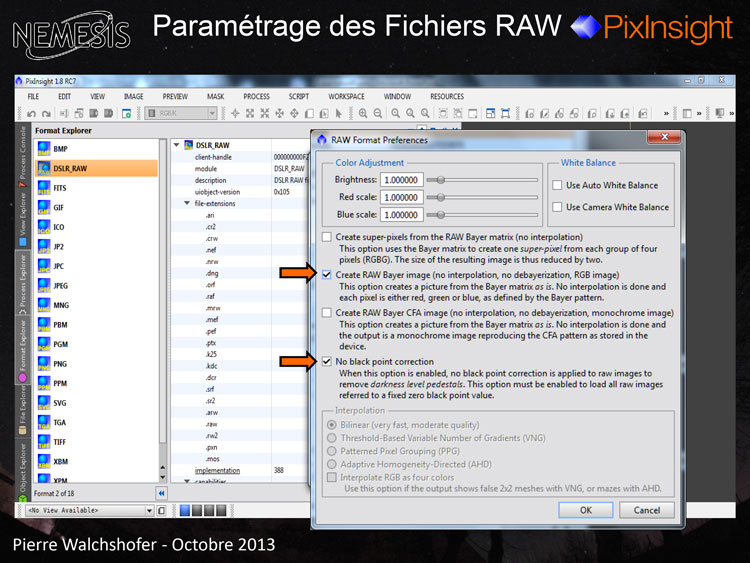
Task: Select the GIF format entry icon
Action: coord(44,207)
